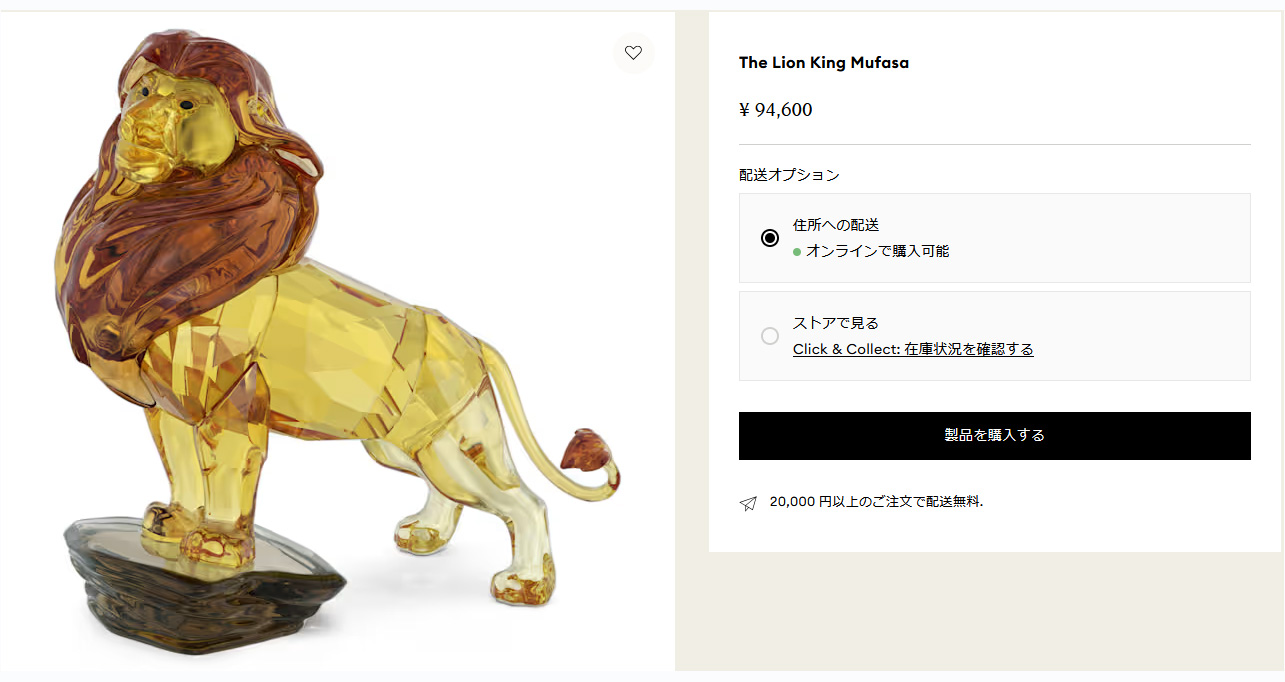Click the ¥ 94,600 price
1285x682 pixels.
[775, 110]
